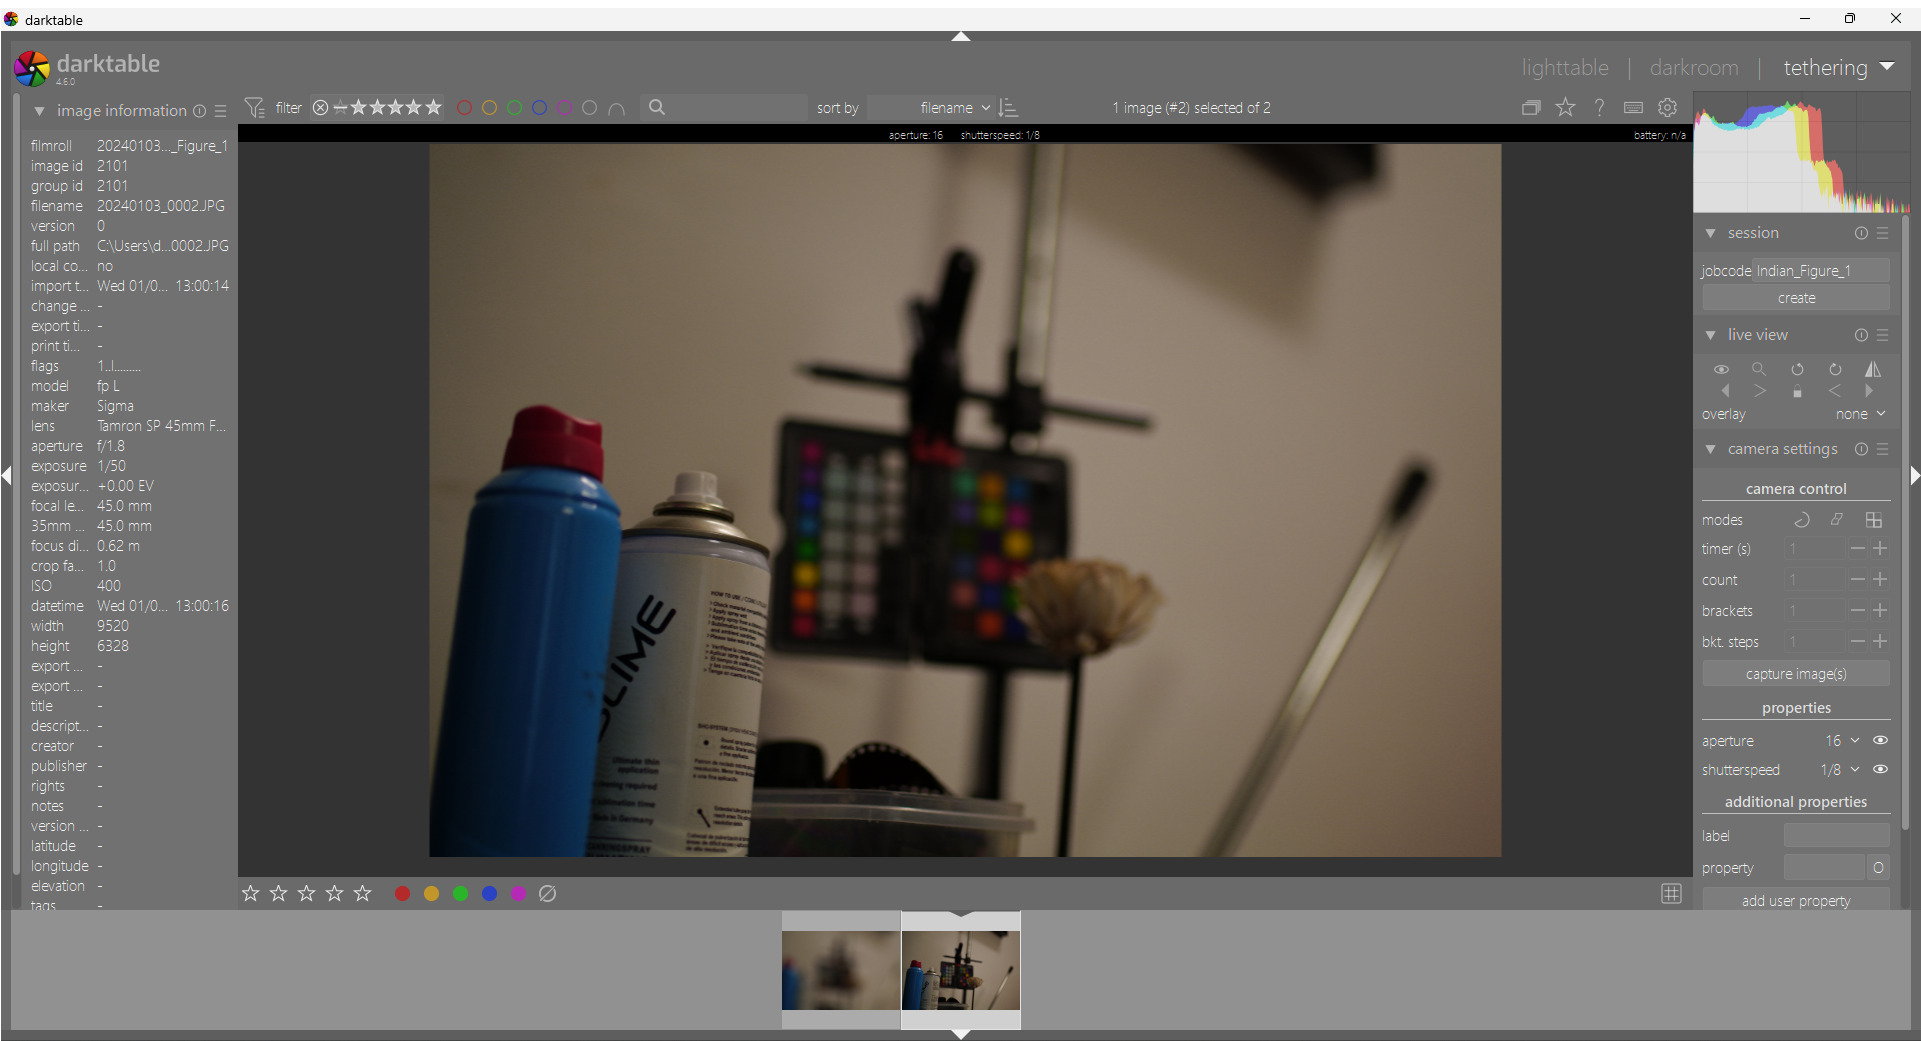
Task: Collapse the image information module
Action: click(39, 111)
